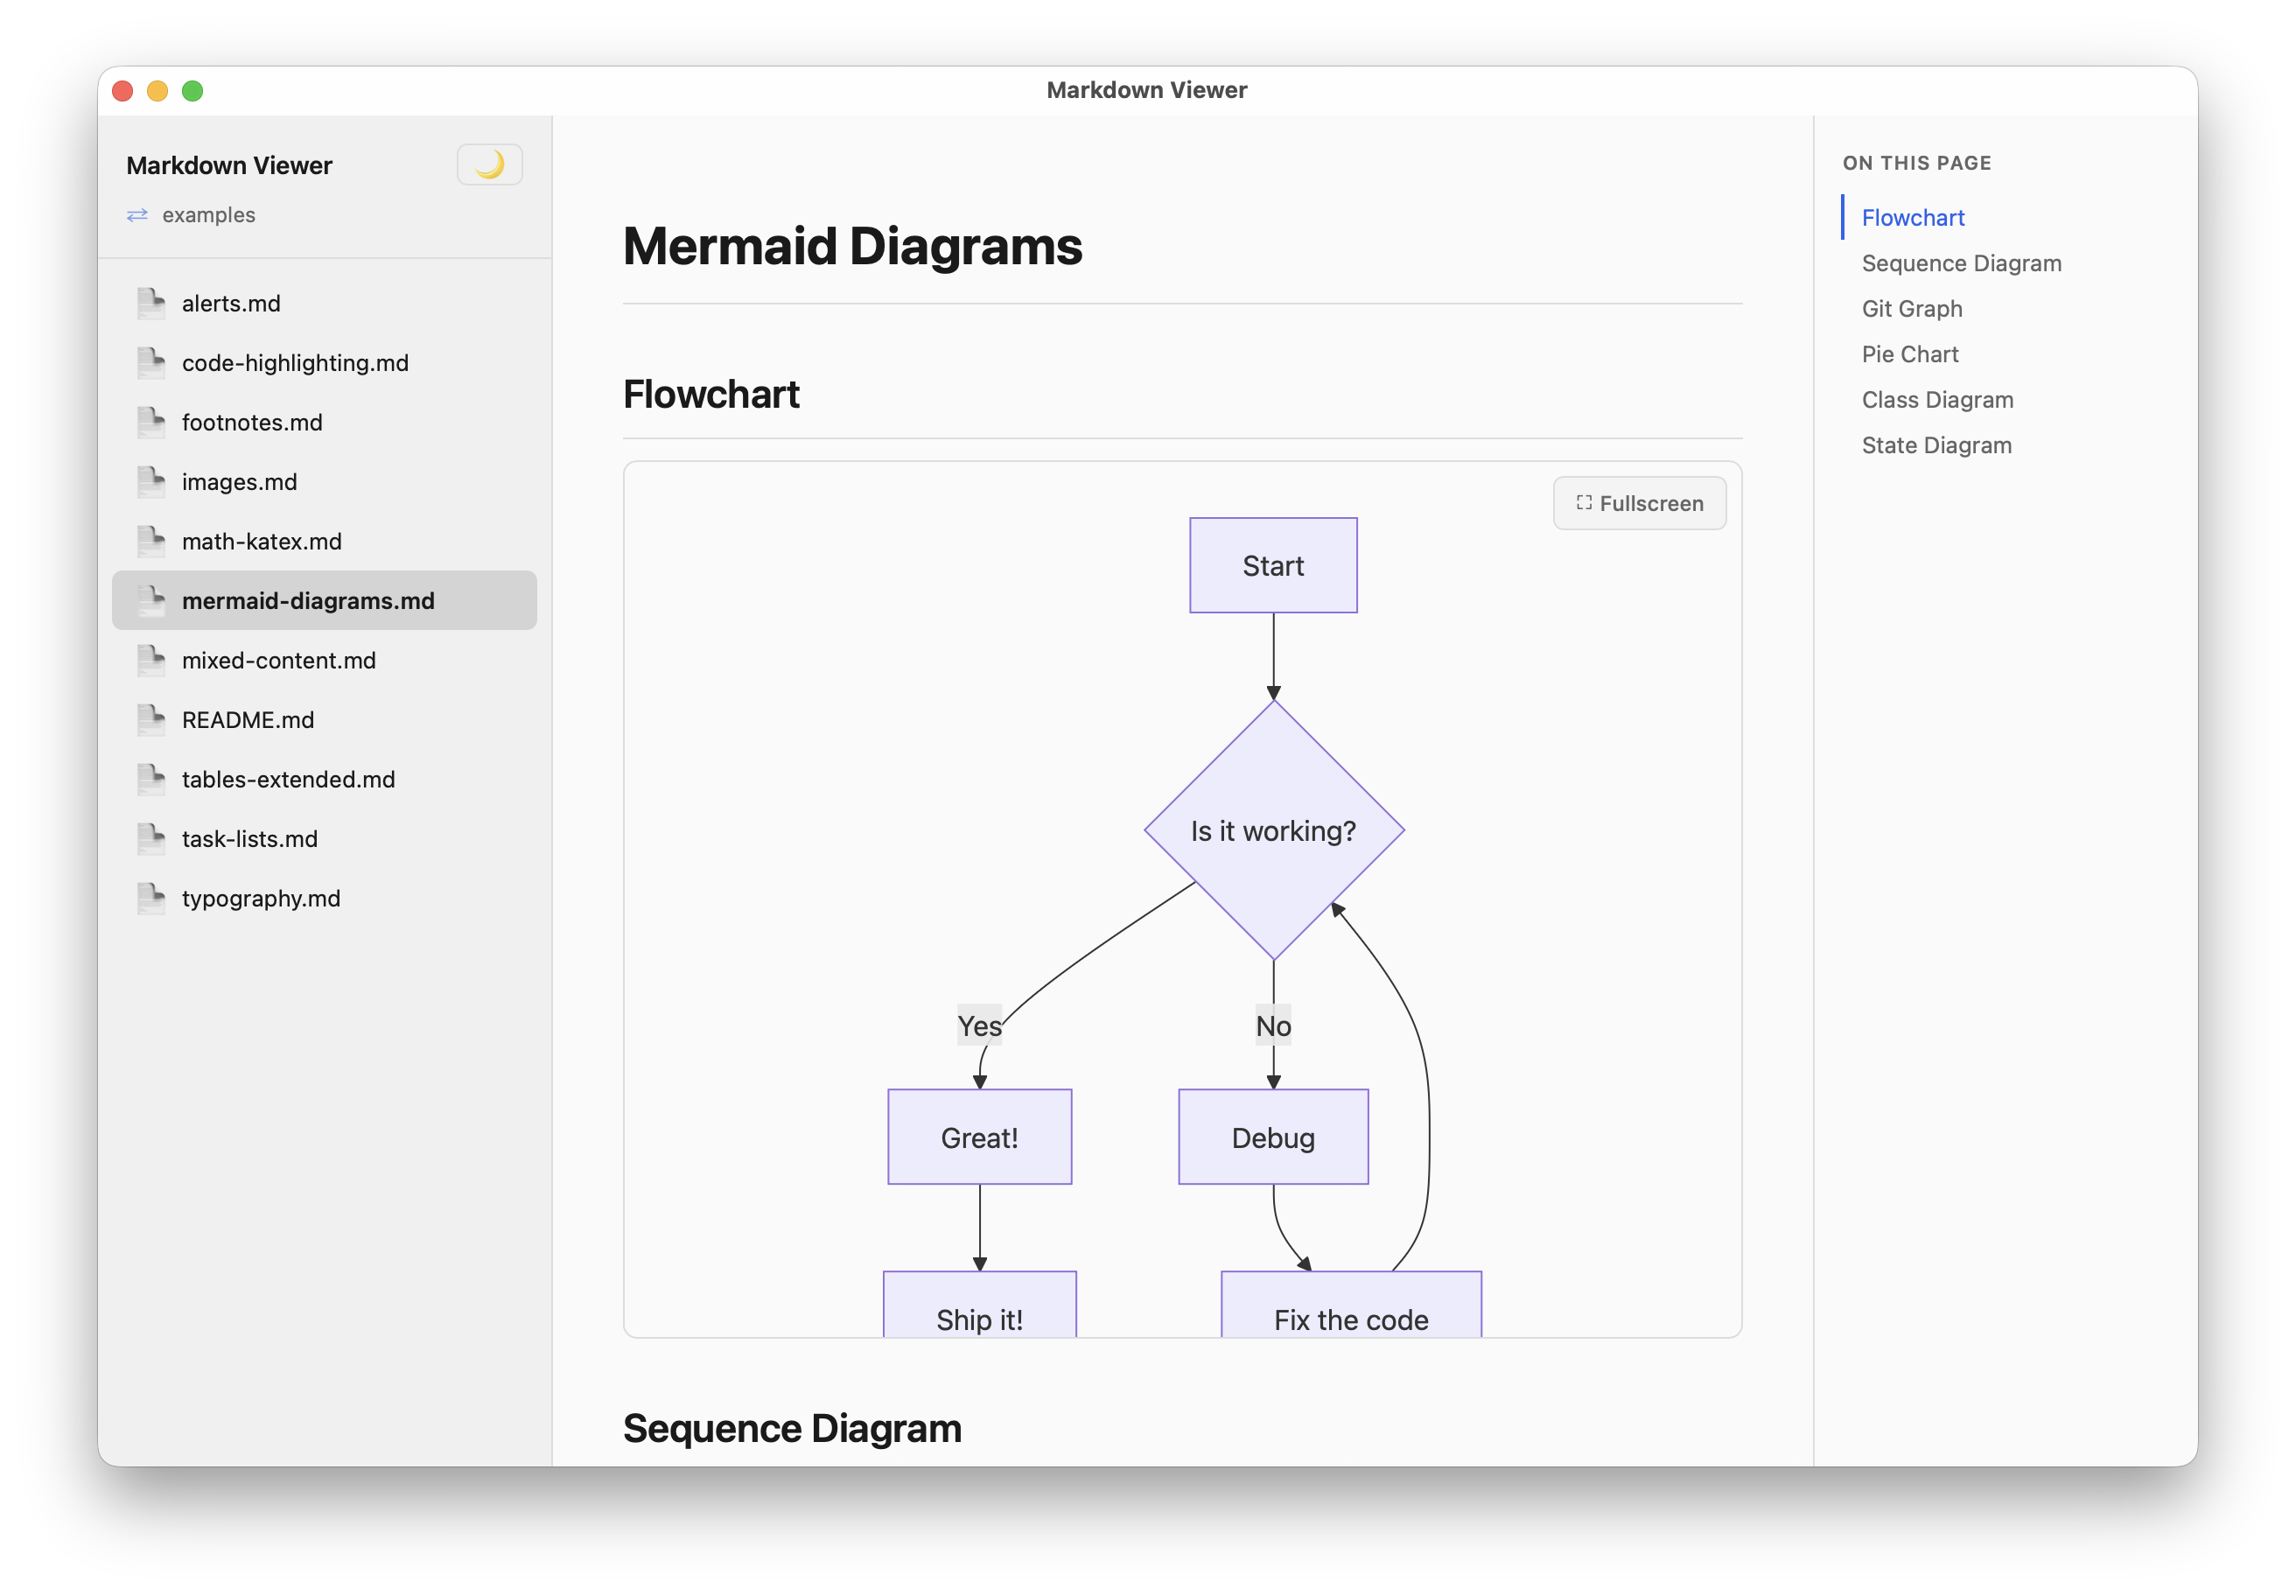
Task: Select math-katex.md in the file list
Action: pos(261,541)
